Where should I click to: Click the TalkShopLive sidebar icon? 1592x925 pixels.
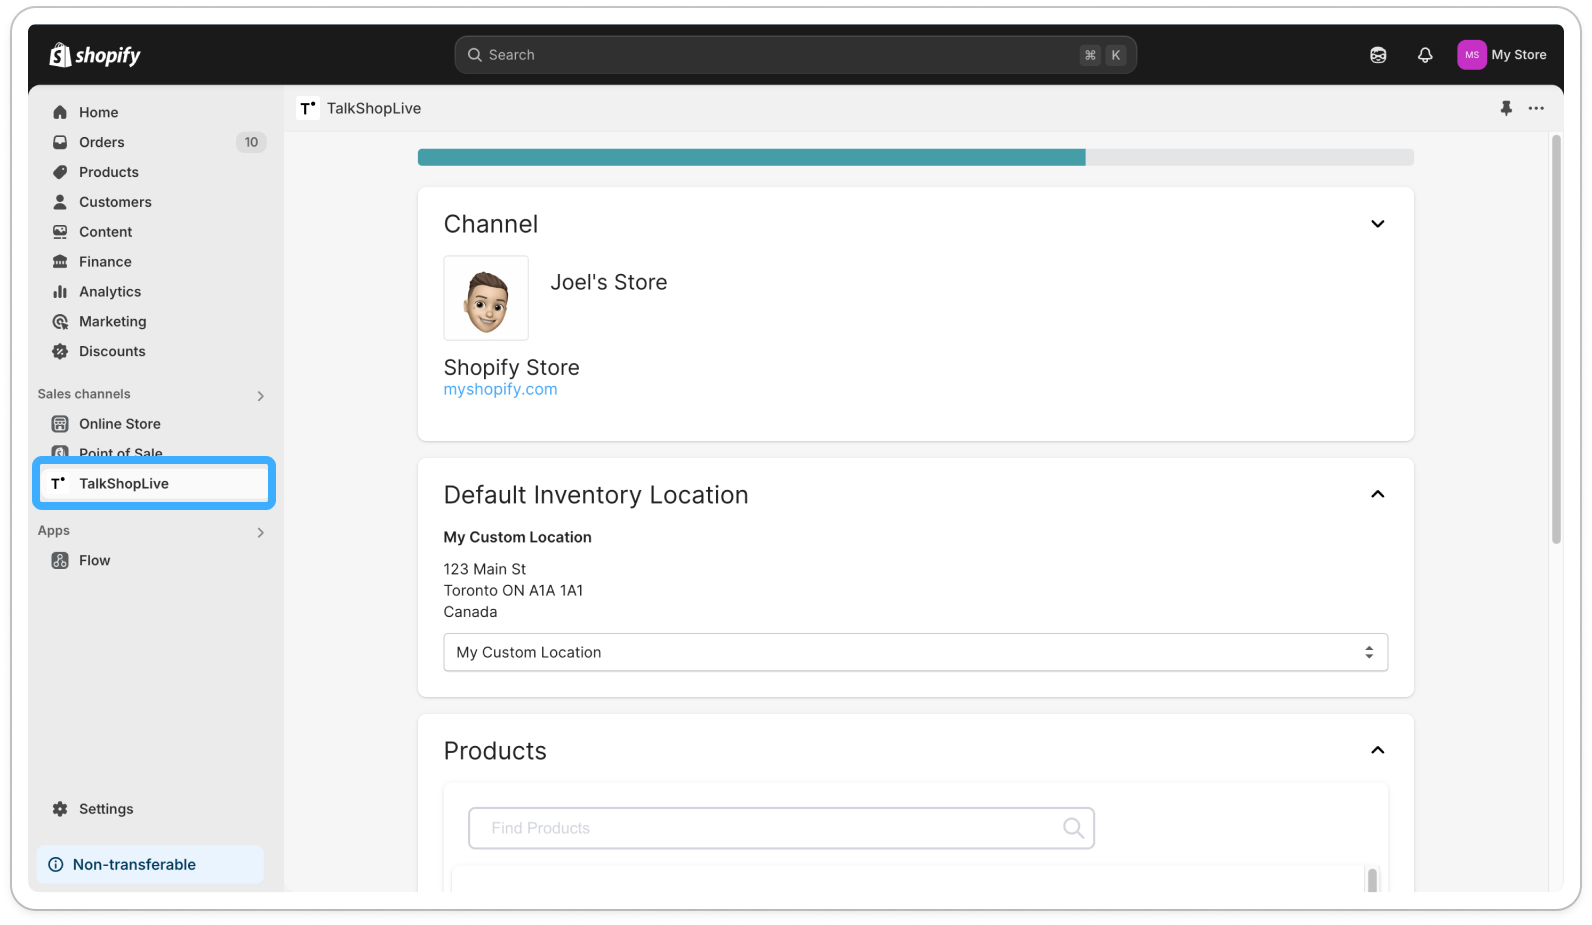[x=58, y=483]
